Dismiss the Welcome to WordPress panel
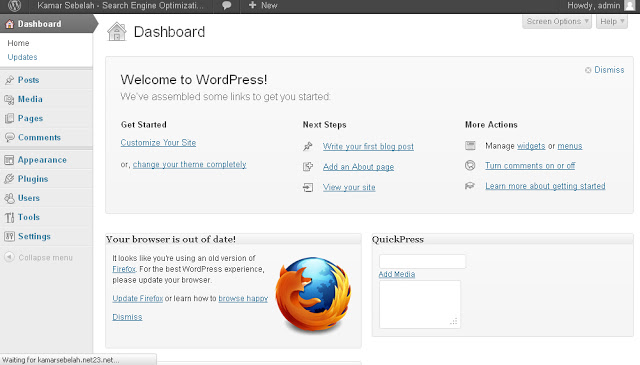This screenshot has width=640, height=365. pyautogui.click(x=605, y=70)
